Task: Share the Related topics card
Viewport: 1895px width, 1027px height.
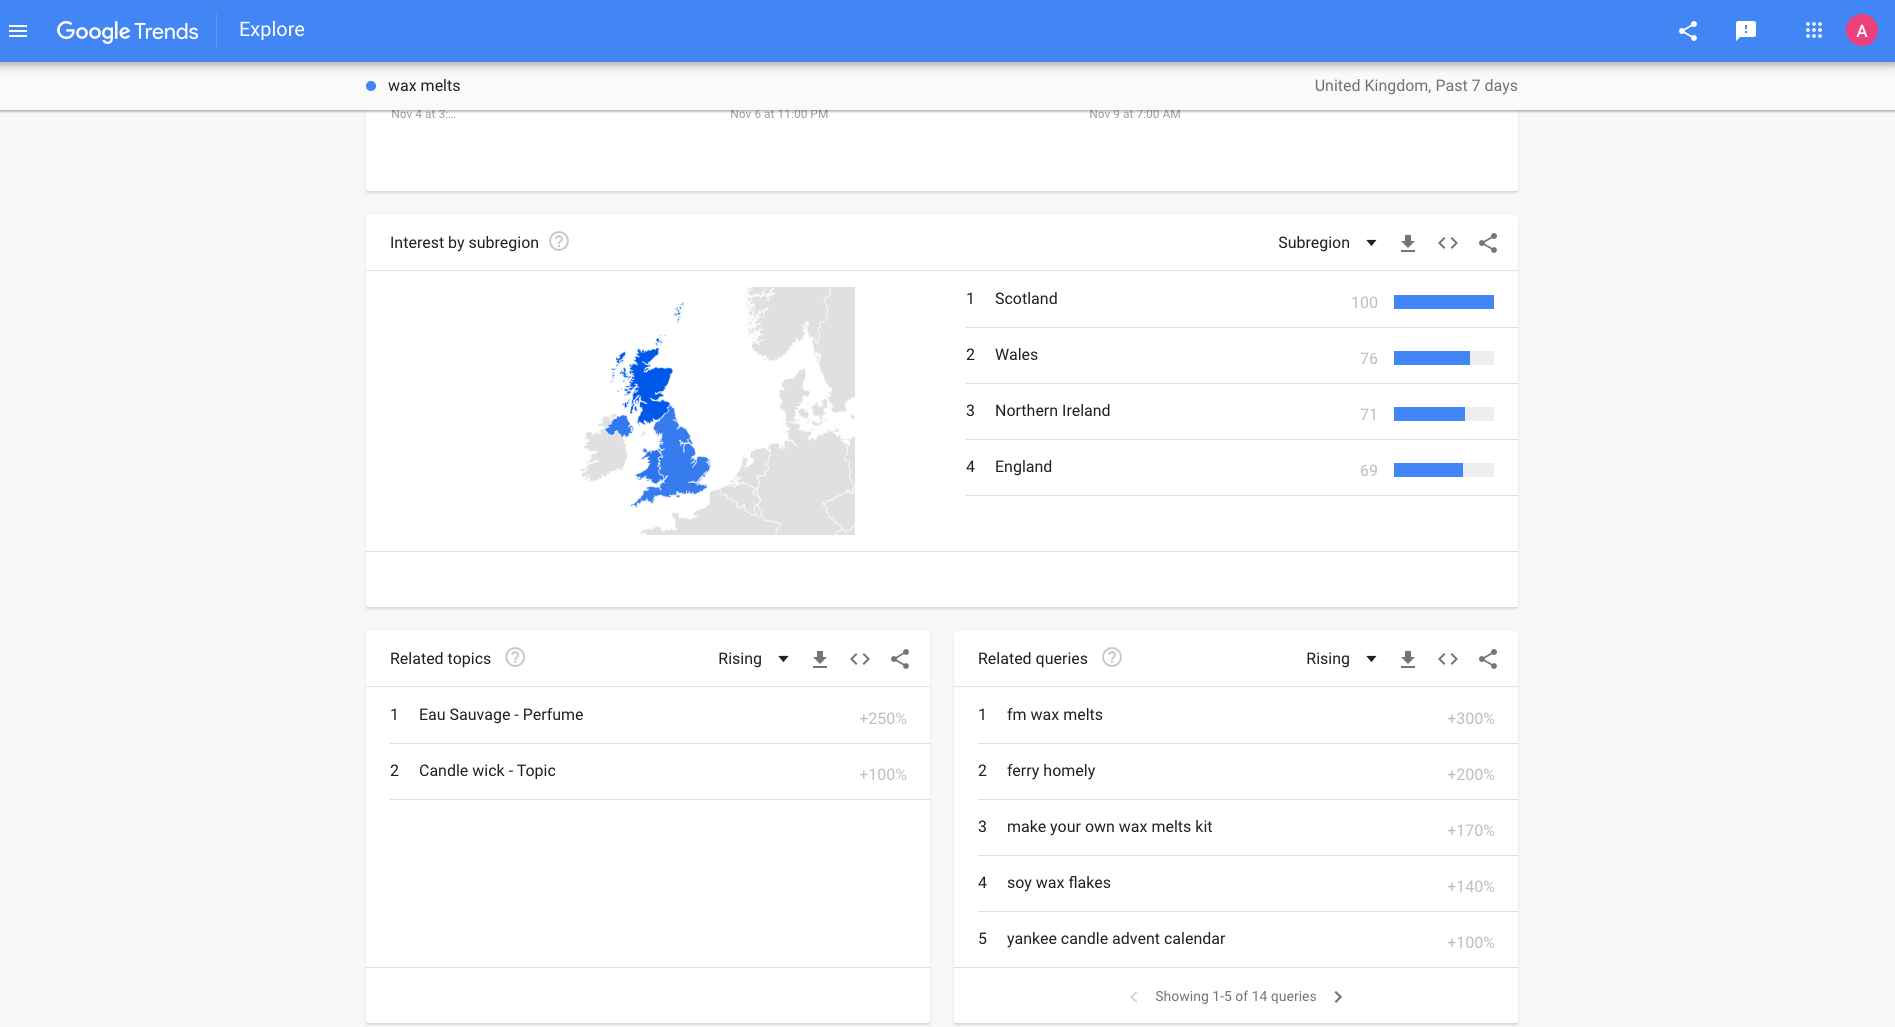Action: tap(900, 659)
